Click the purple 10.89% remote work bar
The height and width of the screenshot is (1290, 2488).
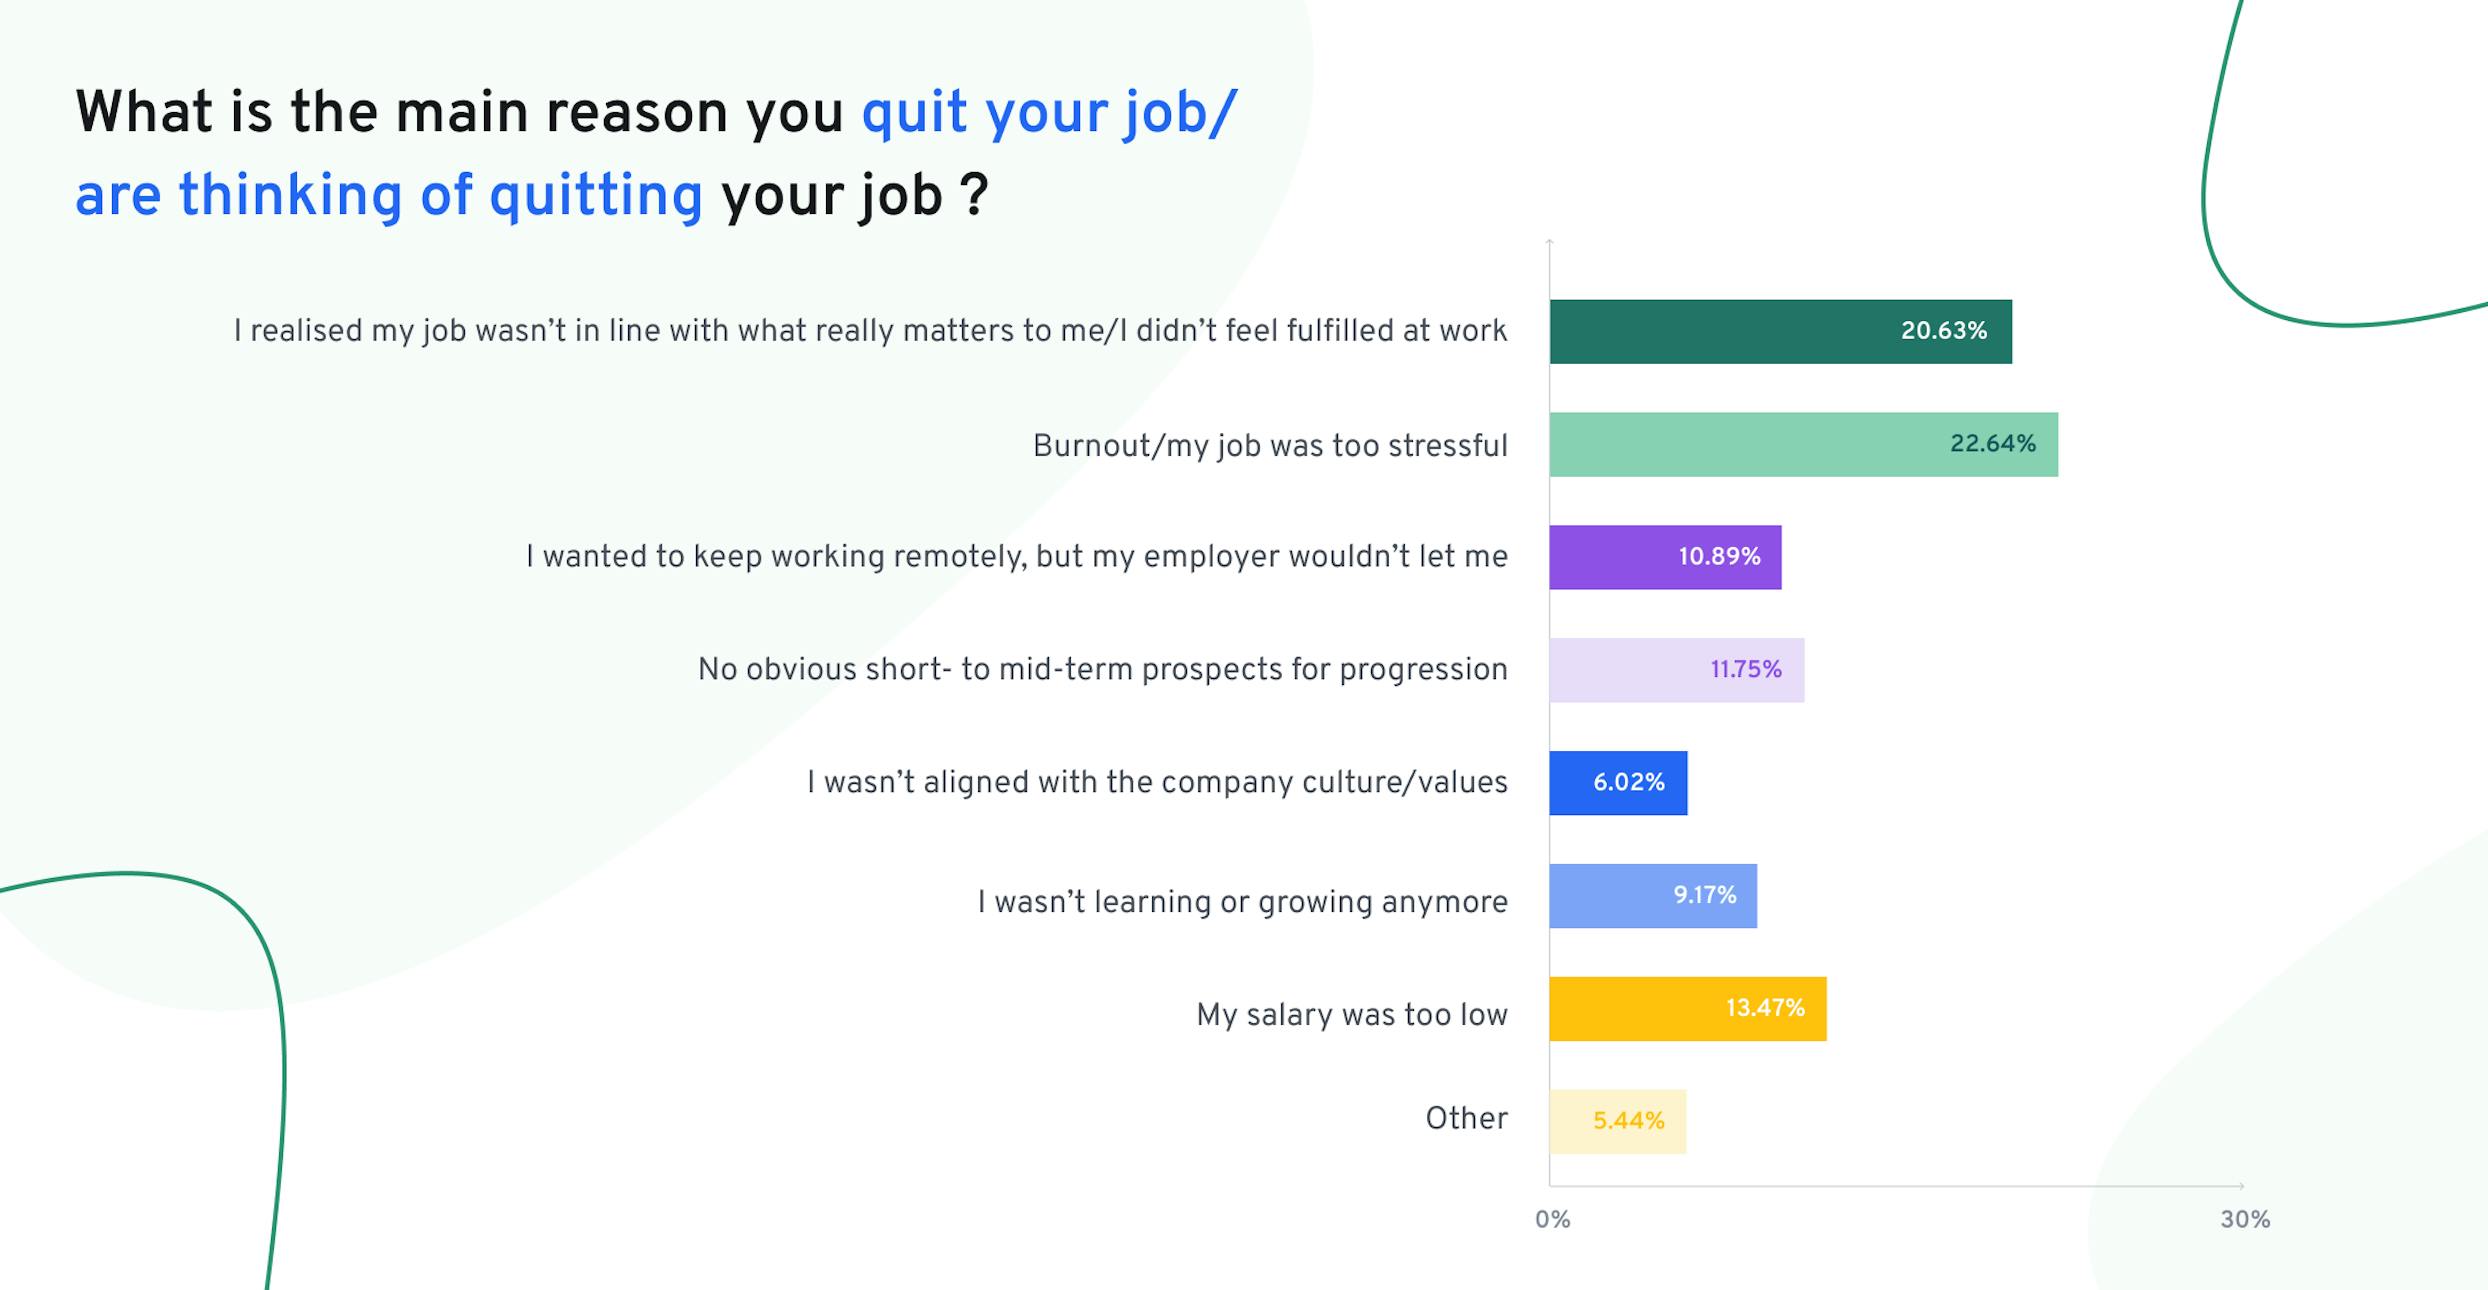click(1665, 557)
